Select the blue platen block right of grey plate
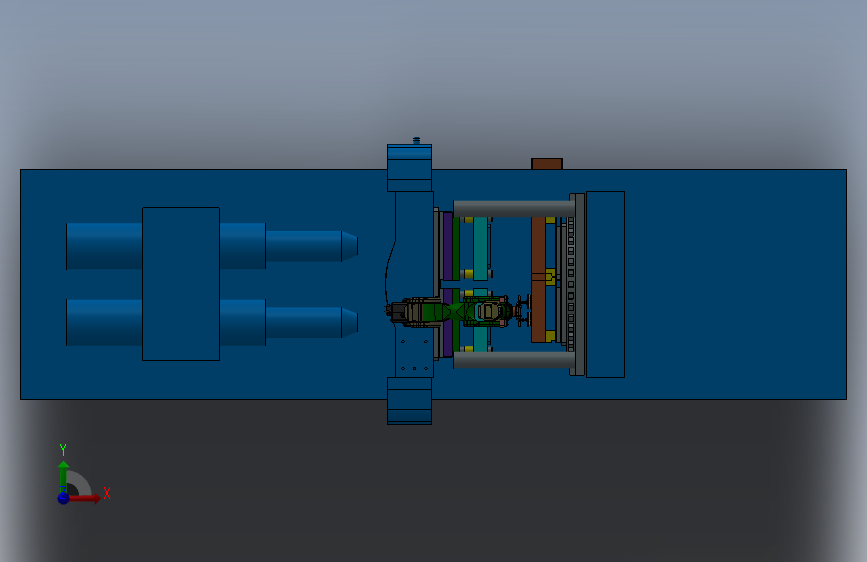 (x=605, y=284)
